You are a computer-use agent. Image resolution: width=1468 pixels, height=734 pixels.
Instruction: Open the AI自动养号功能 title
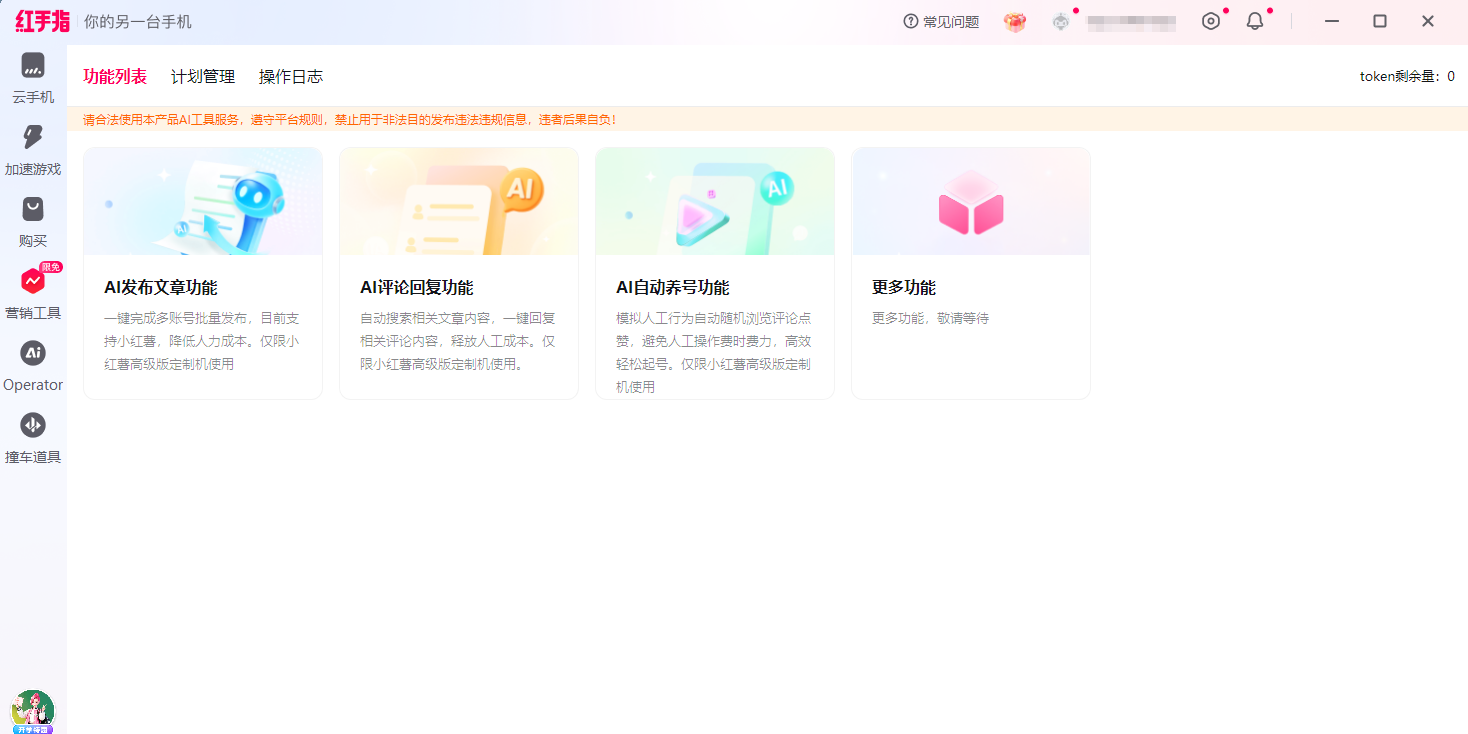(672, 287)
